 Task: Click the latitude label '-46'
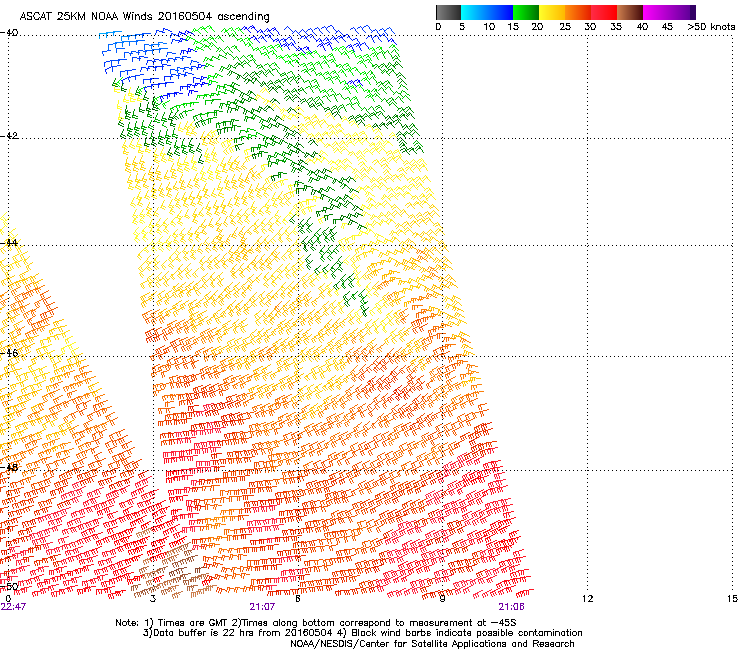(x=9, y=353)
